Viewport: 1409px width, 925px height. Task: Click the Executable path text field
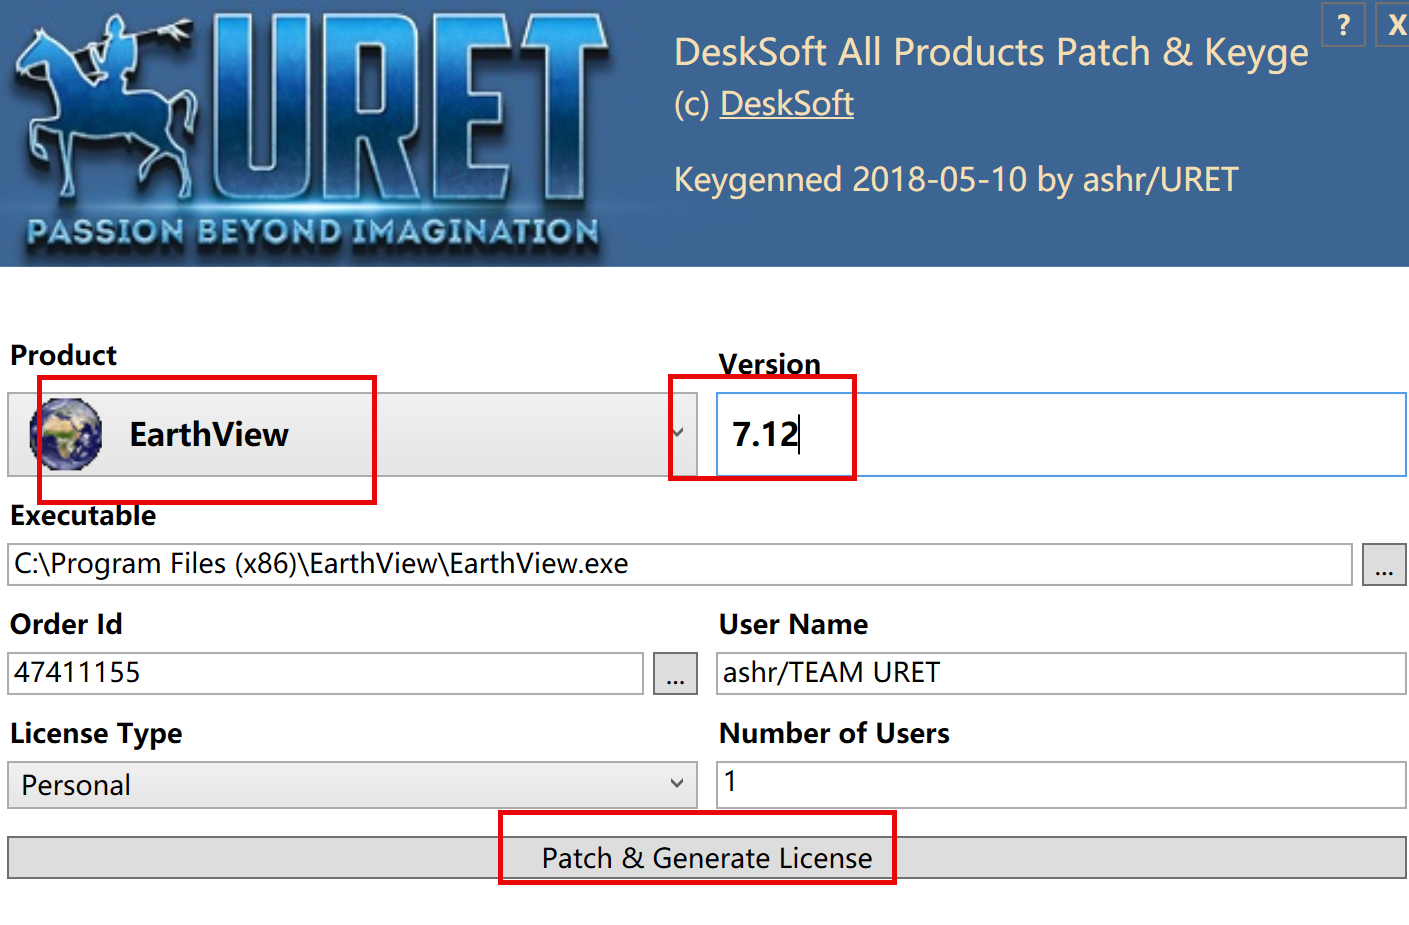(680, 565)
